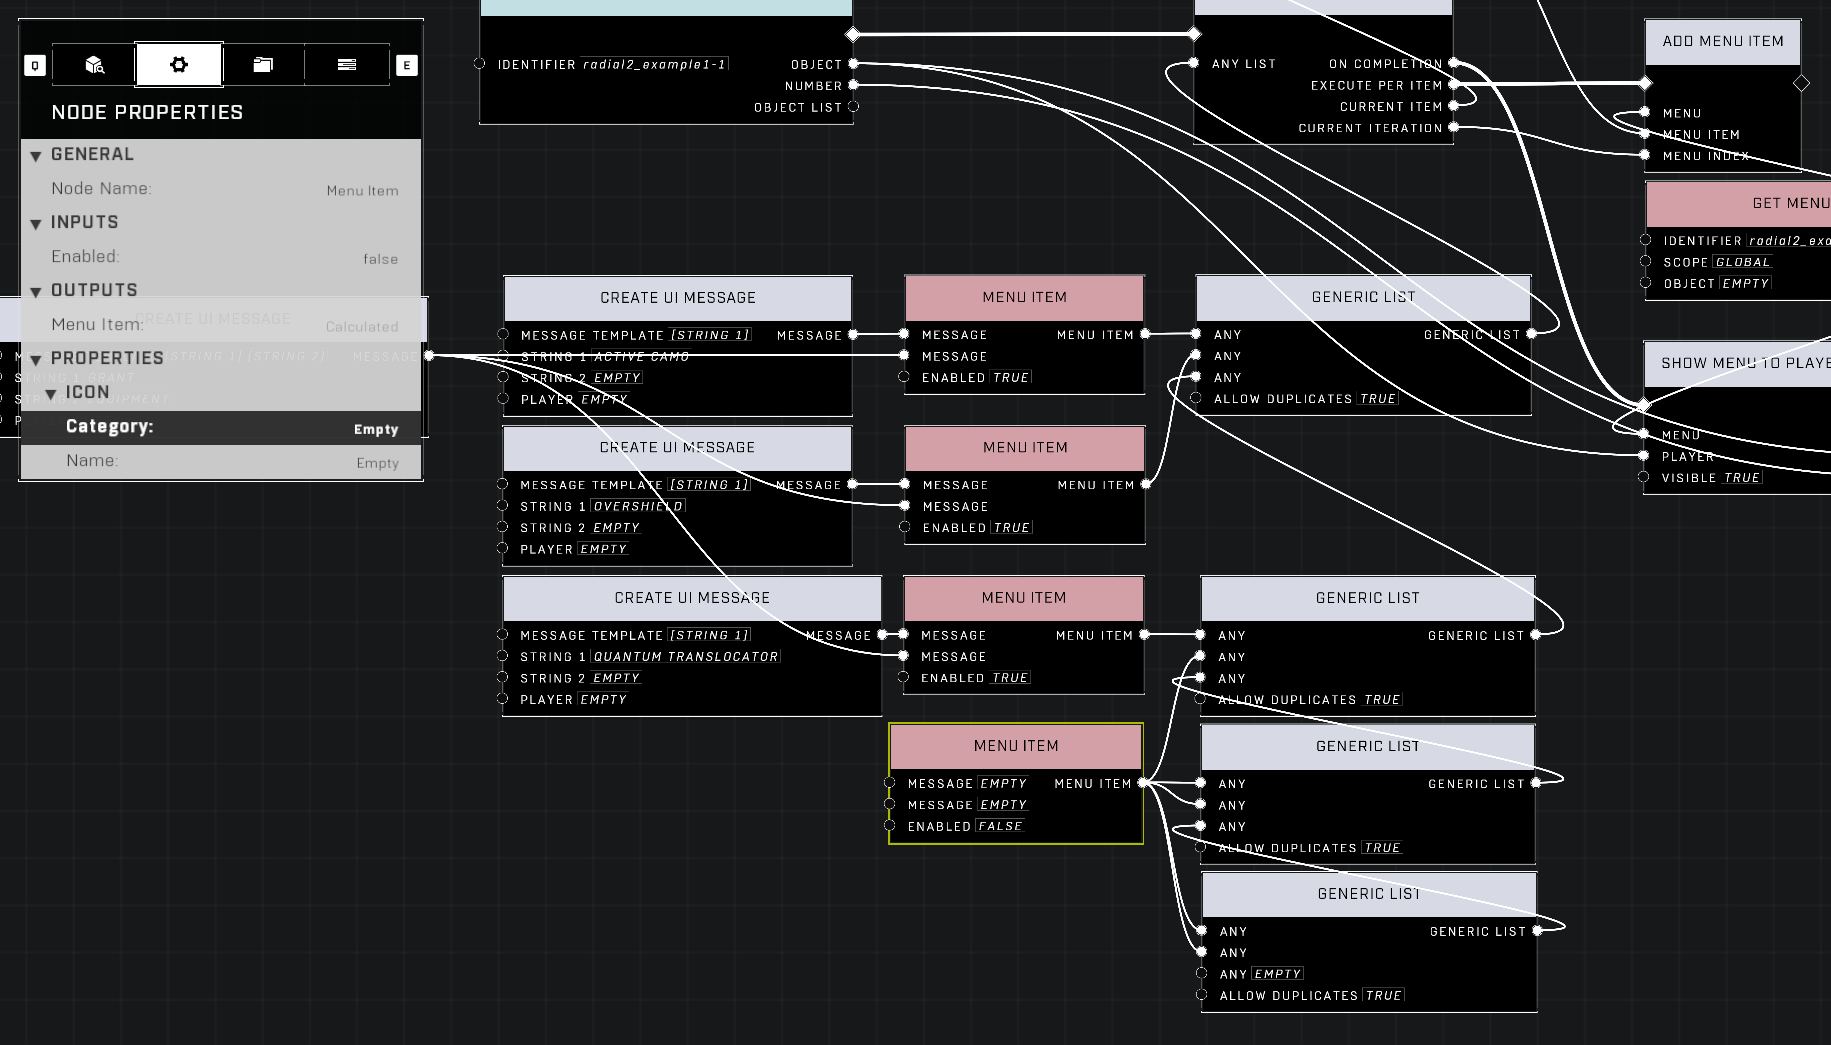Click the NODE PROPERTIES panel title
This screenshot has height=1045, width=1831.
(147, 113)
